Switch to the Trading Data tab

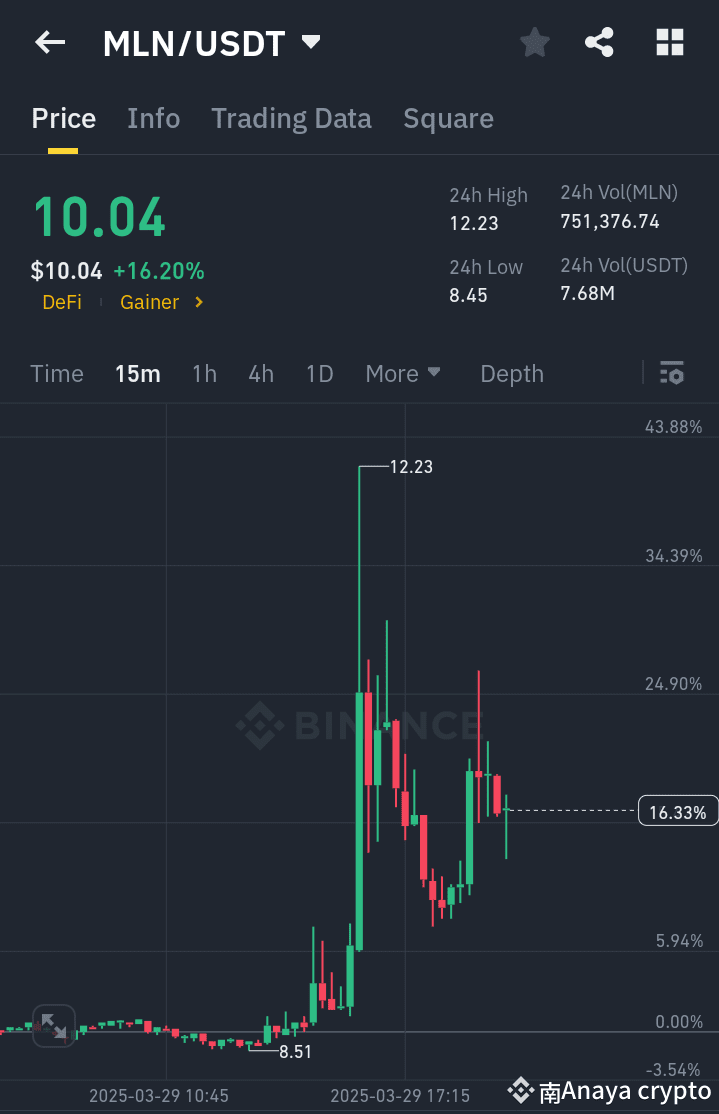[x=291, y=118]
